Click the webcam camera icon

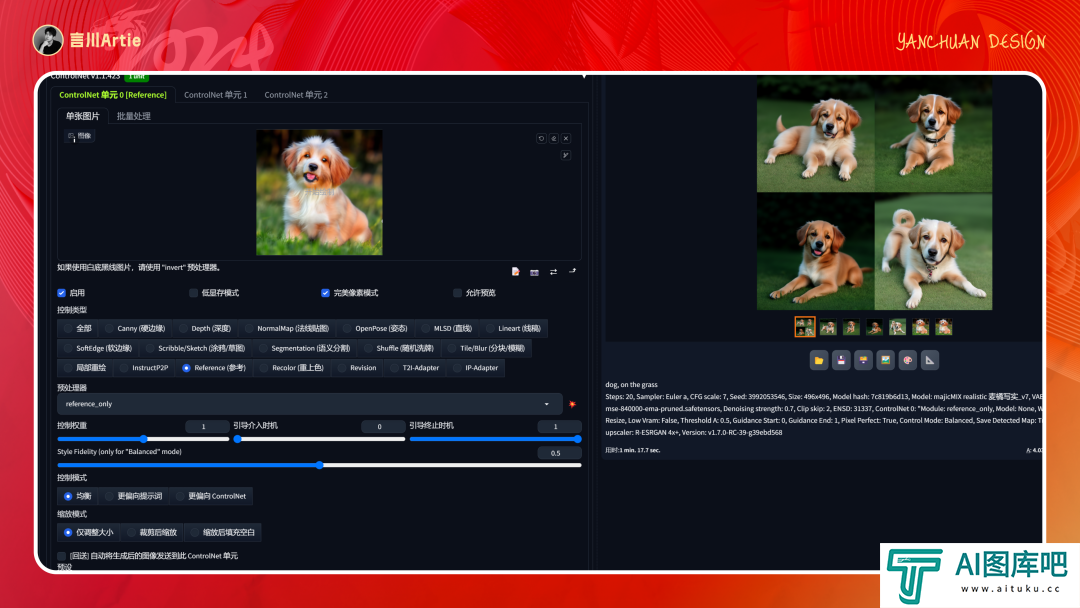tap(534, 272)
